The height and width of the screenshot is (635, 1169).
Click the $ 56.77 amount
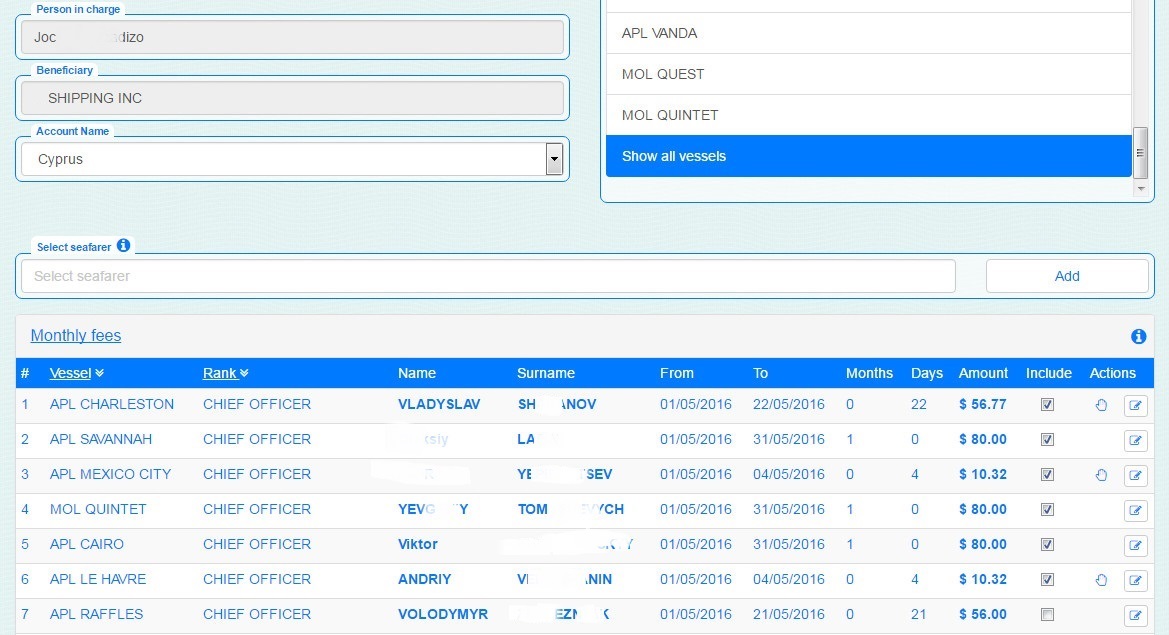pos(983,405)
